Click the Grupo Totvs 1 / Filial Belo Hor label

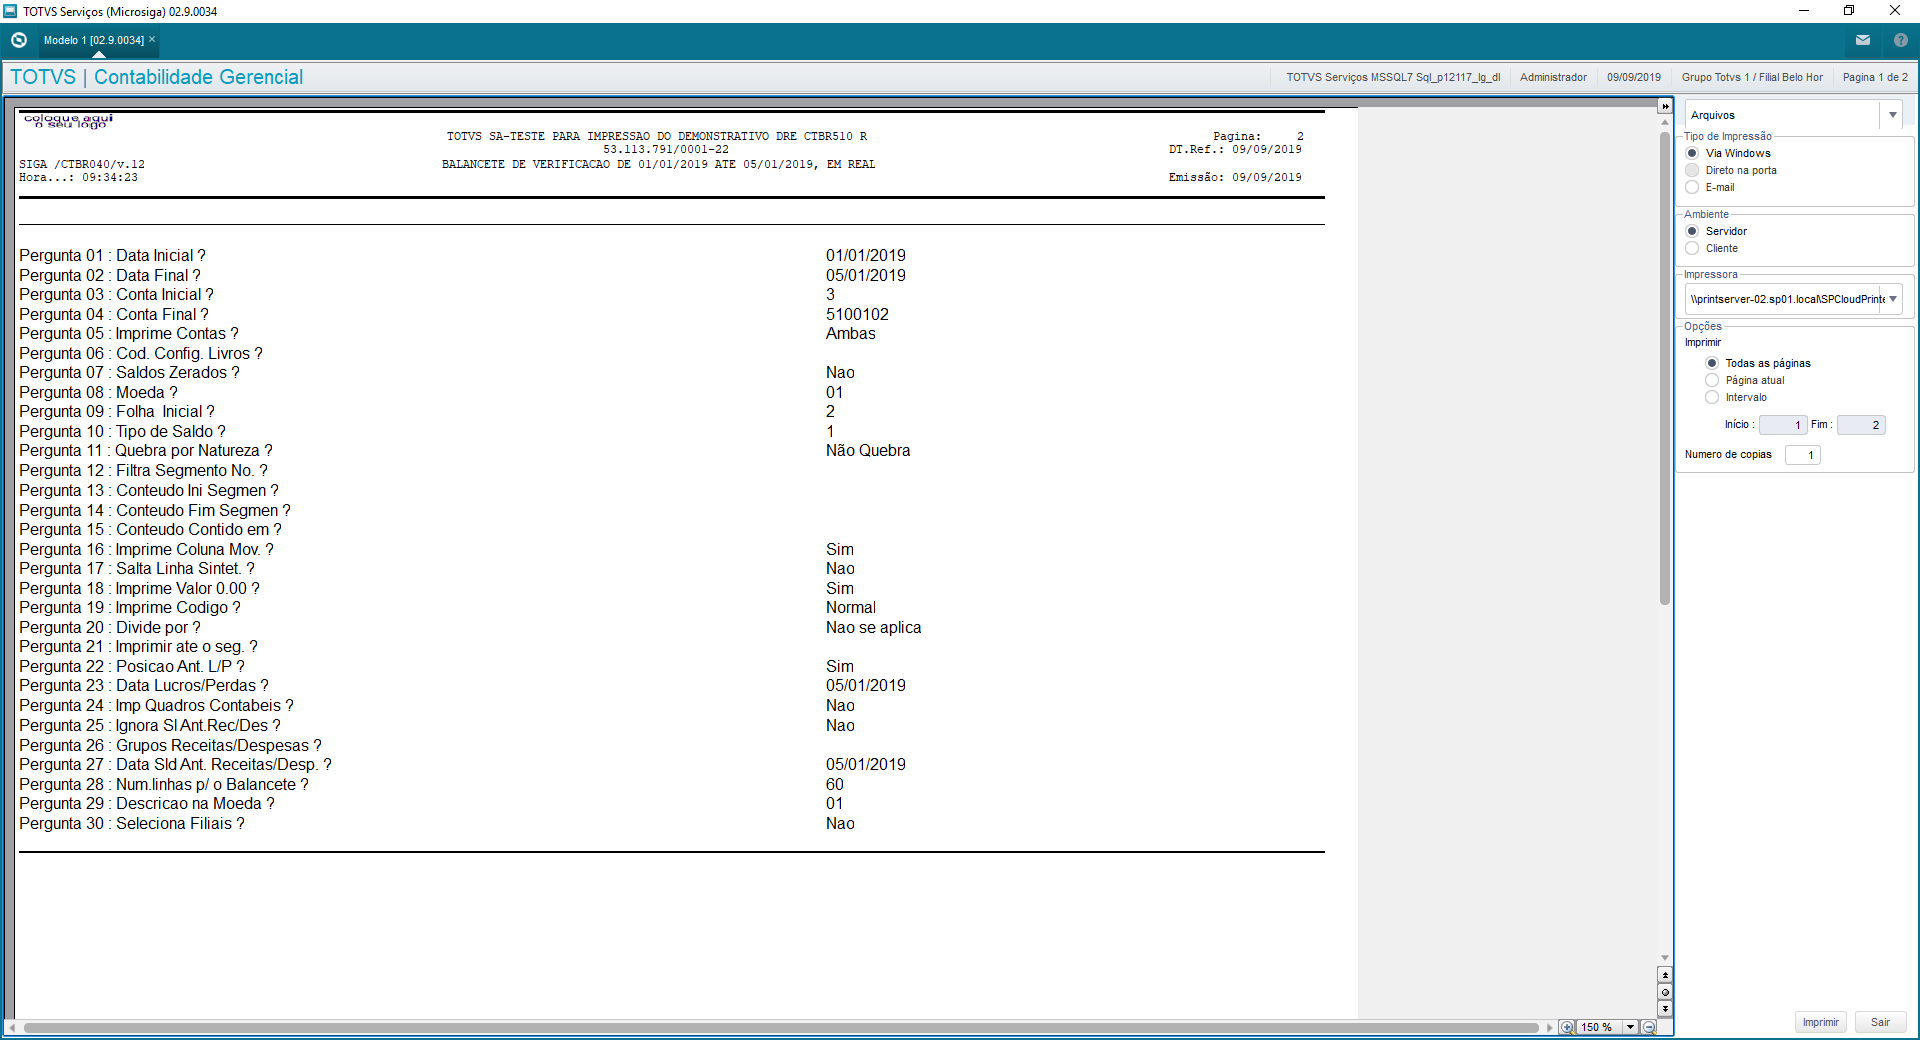click(x=1752, y=77)
